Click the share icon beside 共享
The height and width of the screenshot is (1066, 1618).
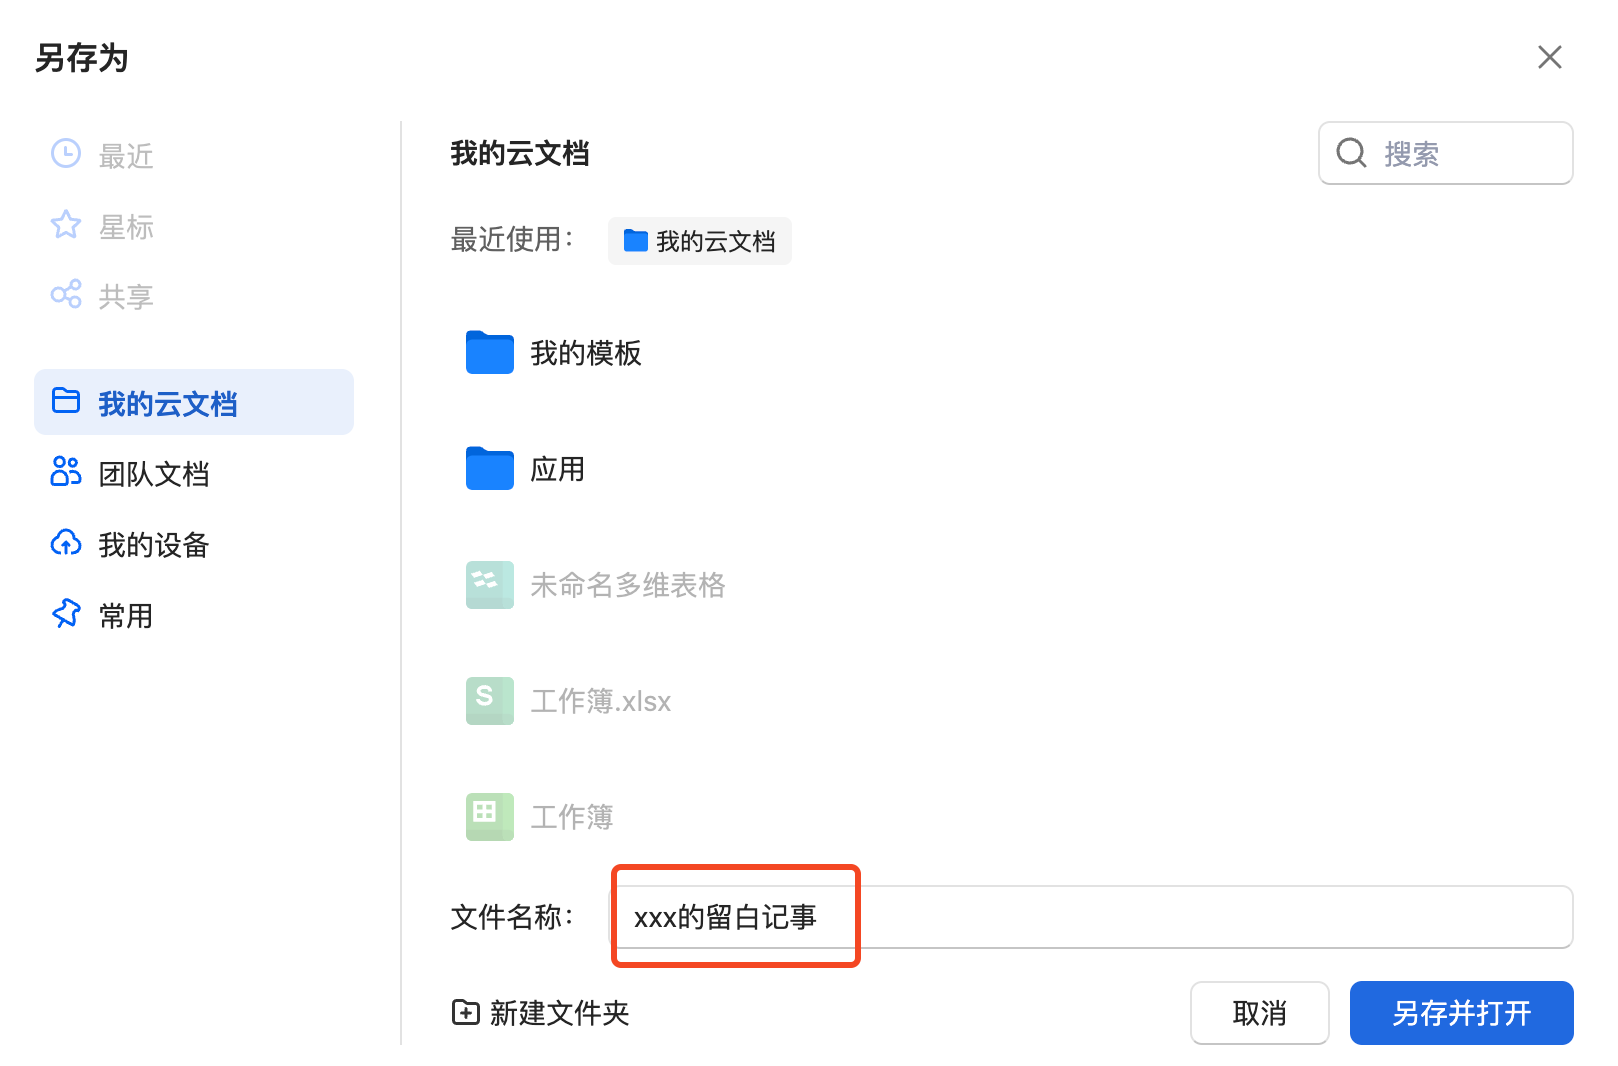click(66, 295)
